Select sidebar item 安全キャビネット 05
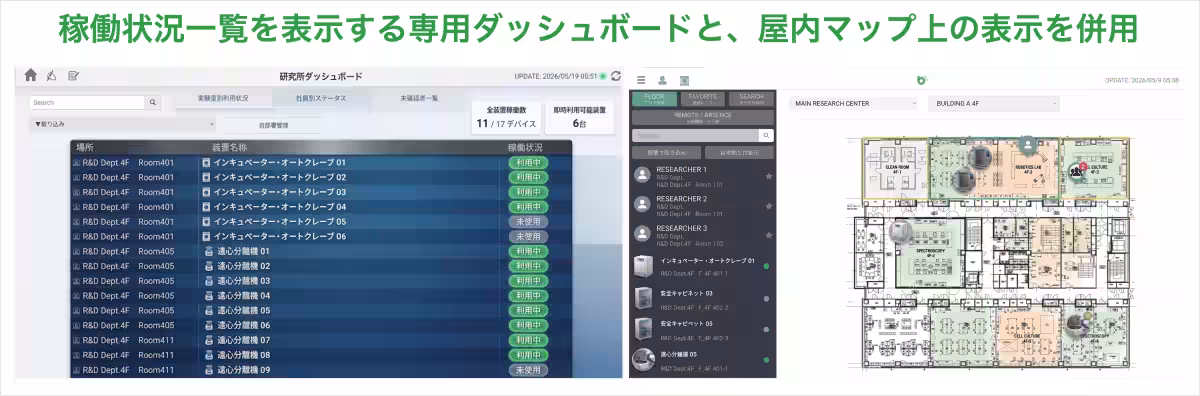Viewport: 1200px width, 396px height. click(x=703, y=330)
